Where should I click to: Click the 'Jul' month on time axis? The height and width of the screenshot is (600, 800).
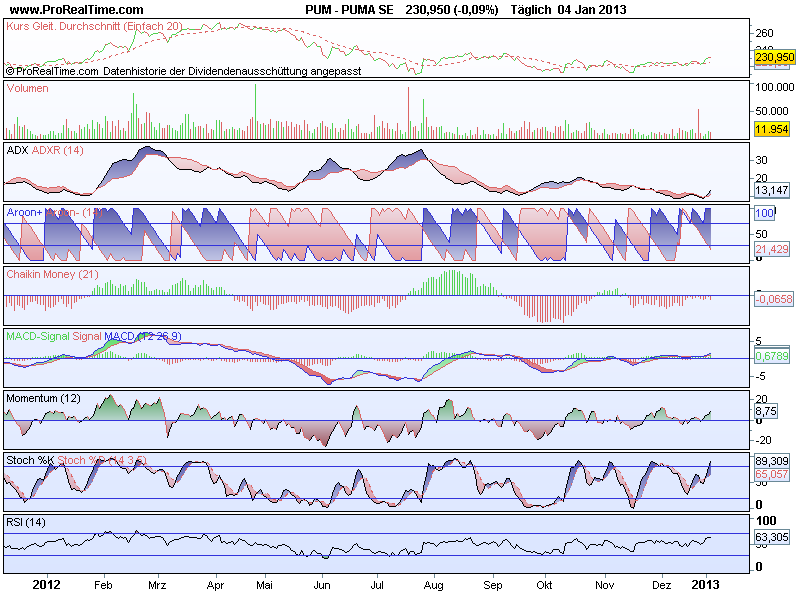pos(377,585)
